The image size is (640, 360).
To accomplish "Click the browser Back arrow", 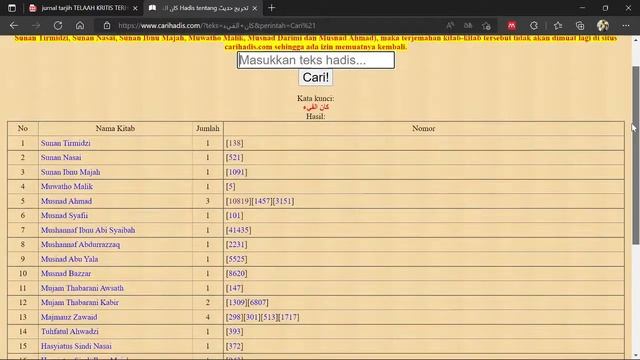I will tap(14, 25).
